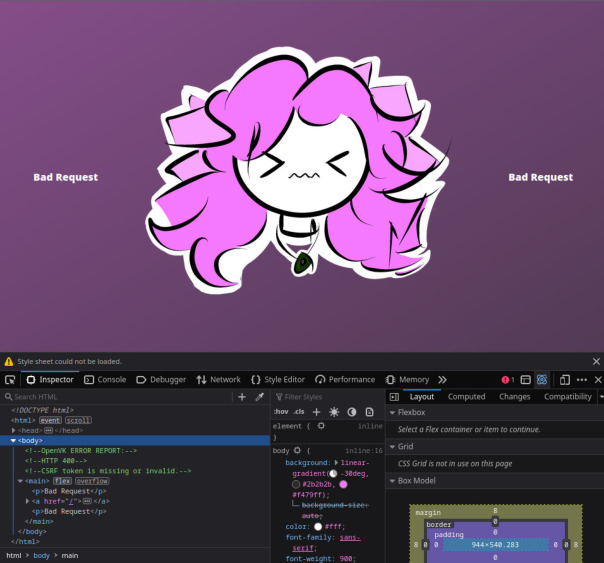Toggle print media simulation

[x=369, y=412]
